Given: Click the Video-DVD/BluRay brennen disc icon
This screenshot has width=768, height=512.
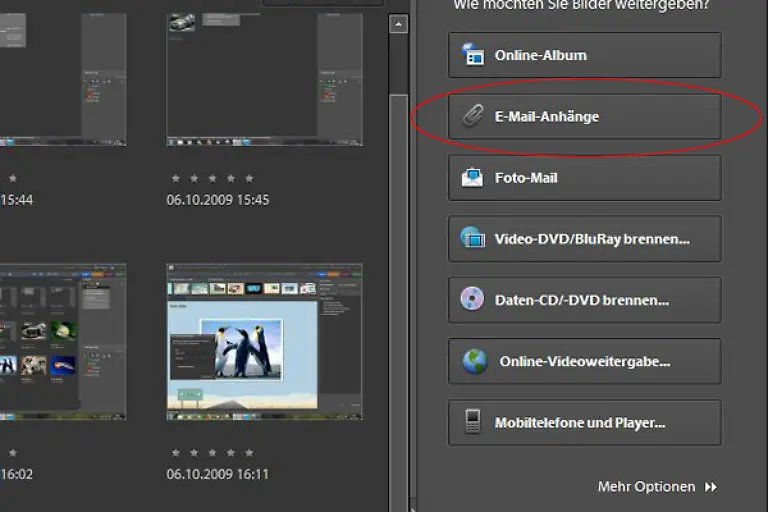Looking at the screenshot, I should [472, 239].
